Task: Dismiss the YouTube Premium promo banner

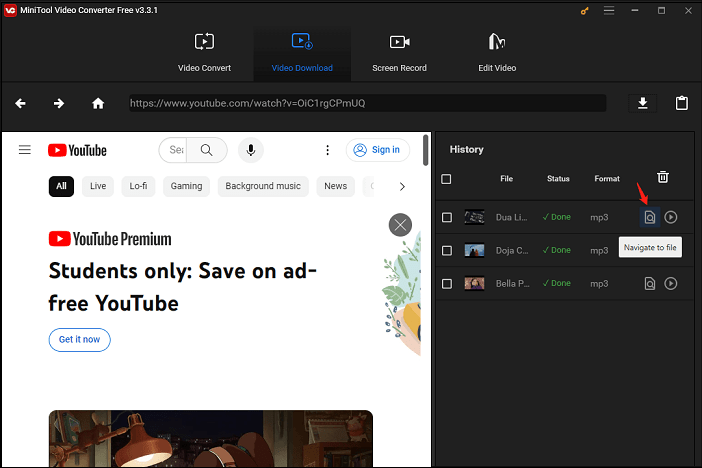Action: pos(400,225)
